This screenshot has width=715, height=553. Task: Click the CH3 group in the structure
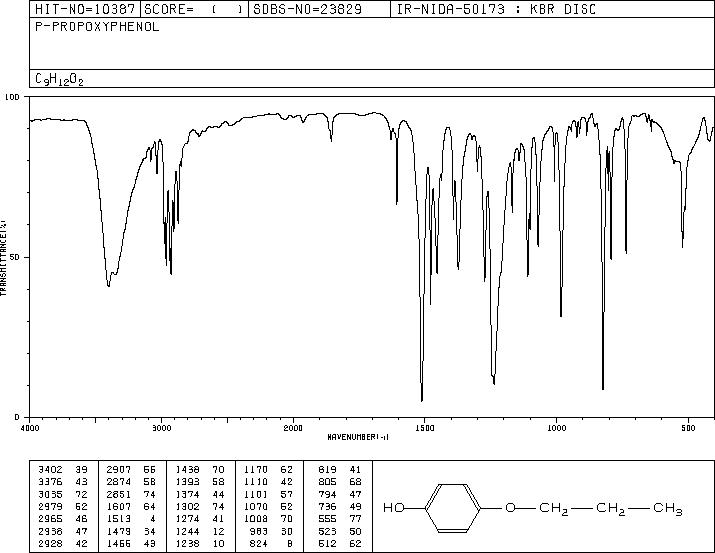click(668, 509)
